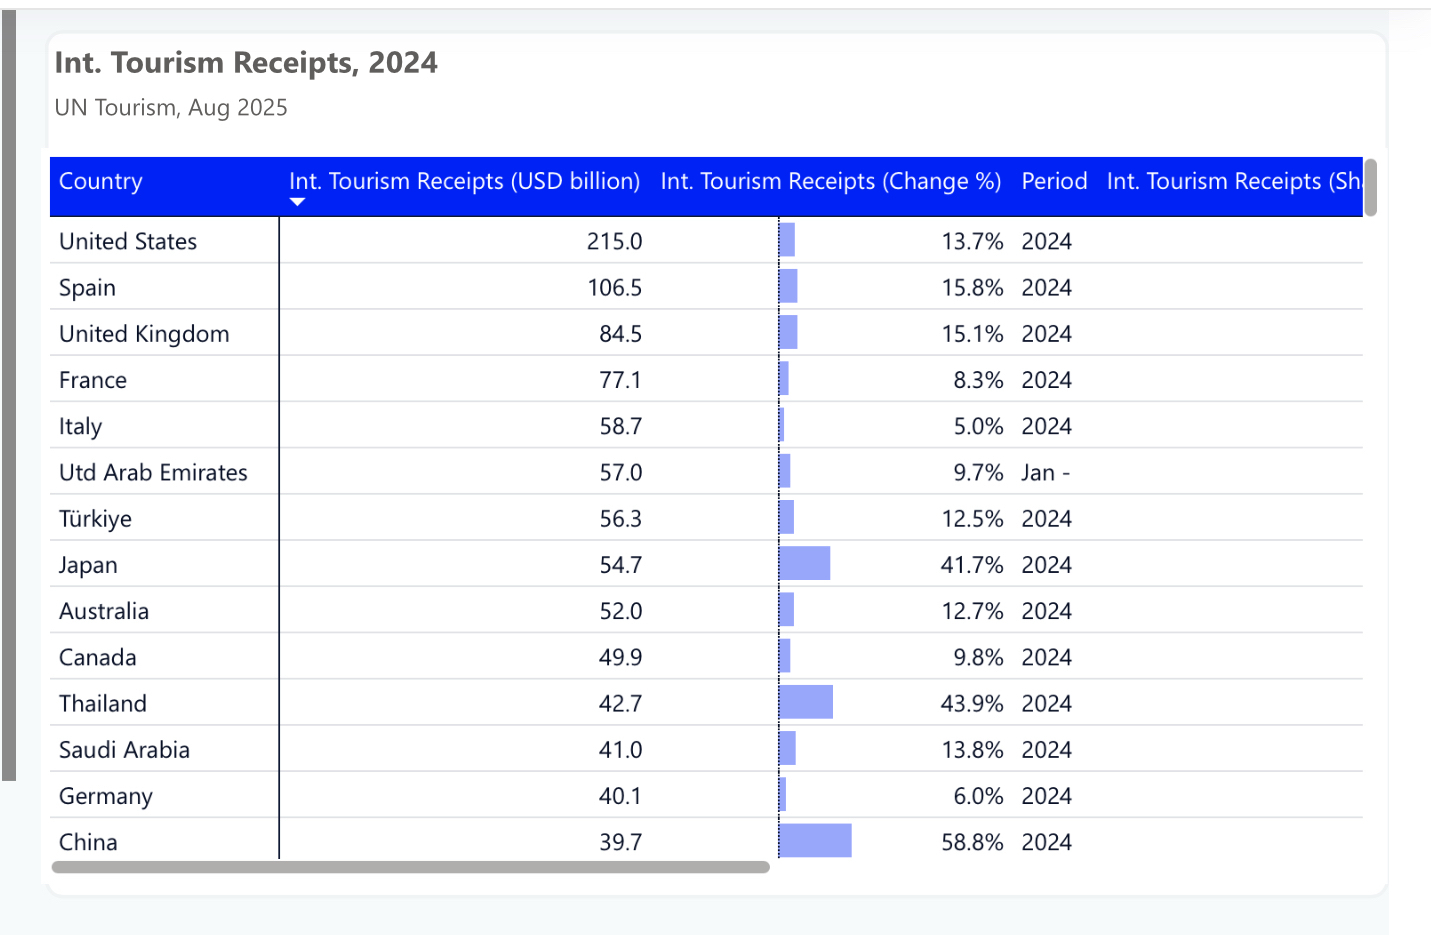1431x935 pixels.
Task: Click the table's vertical scrollbar thumb
Action: pos(1371,187)
